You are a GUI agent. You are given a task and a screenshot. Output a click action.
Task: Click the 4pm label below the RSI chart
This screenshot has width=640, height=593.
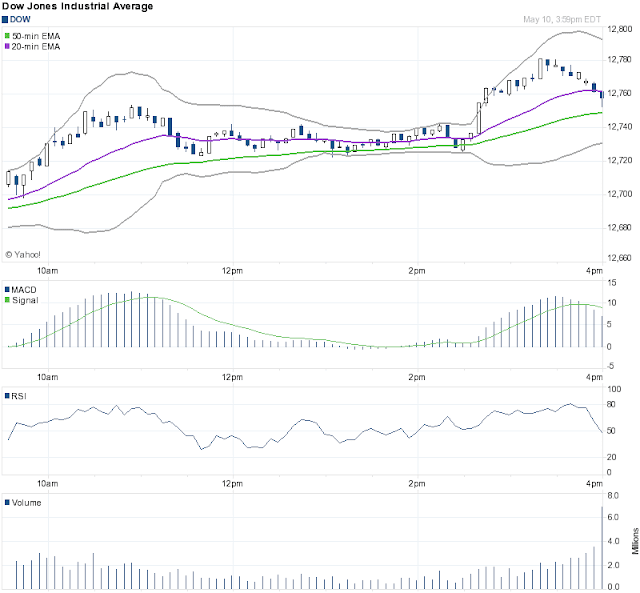594,484
